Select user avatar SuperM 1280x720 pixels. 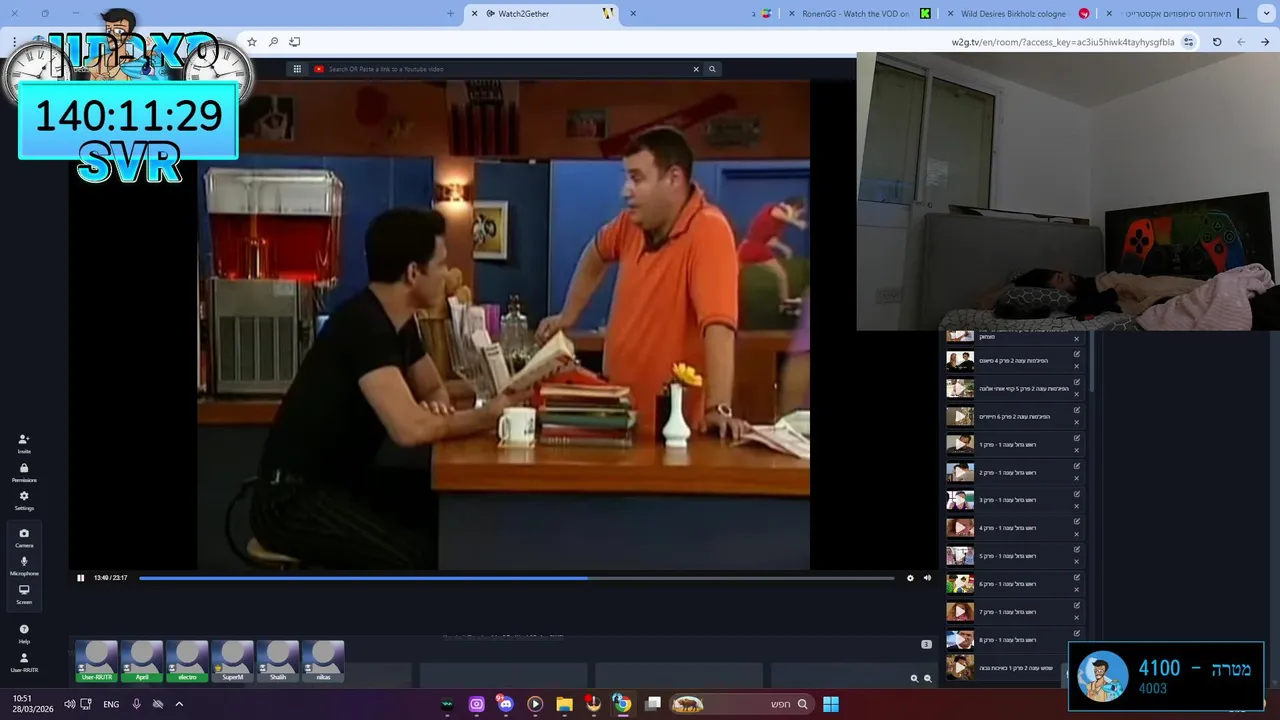[232, 661]
